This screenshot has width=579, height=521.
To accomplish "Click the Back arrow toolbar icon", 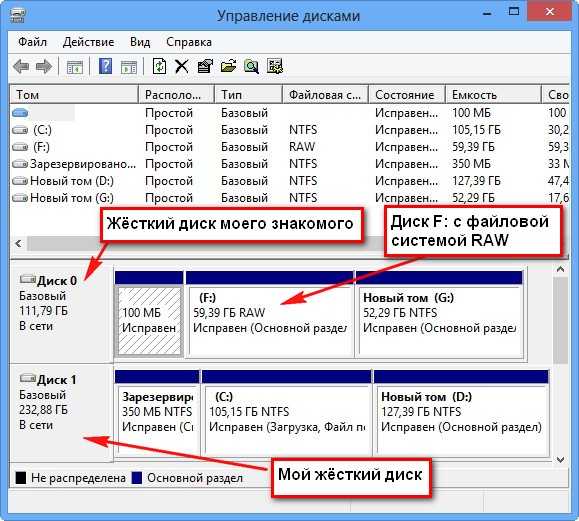I will [21, 67].
